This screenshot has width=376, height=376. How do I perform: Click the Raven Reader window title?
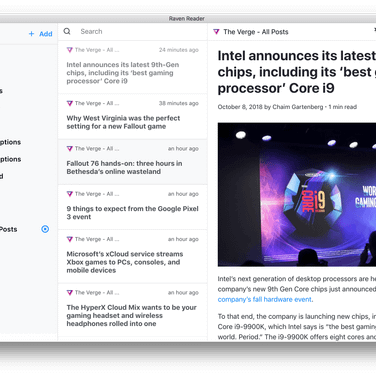(x=187, y=19)
